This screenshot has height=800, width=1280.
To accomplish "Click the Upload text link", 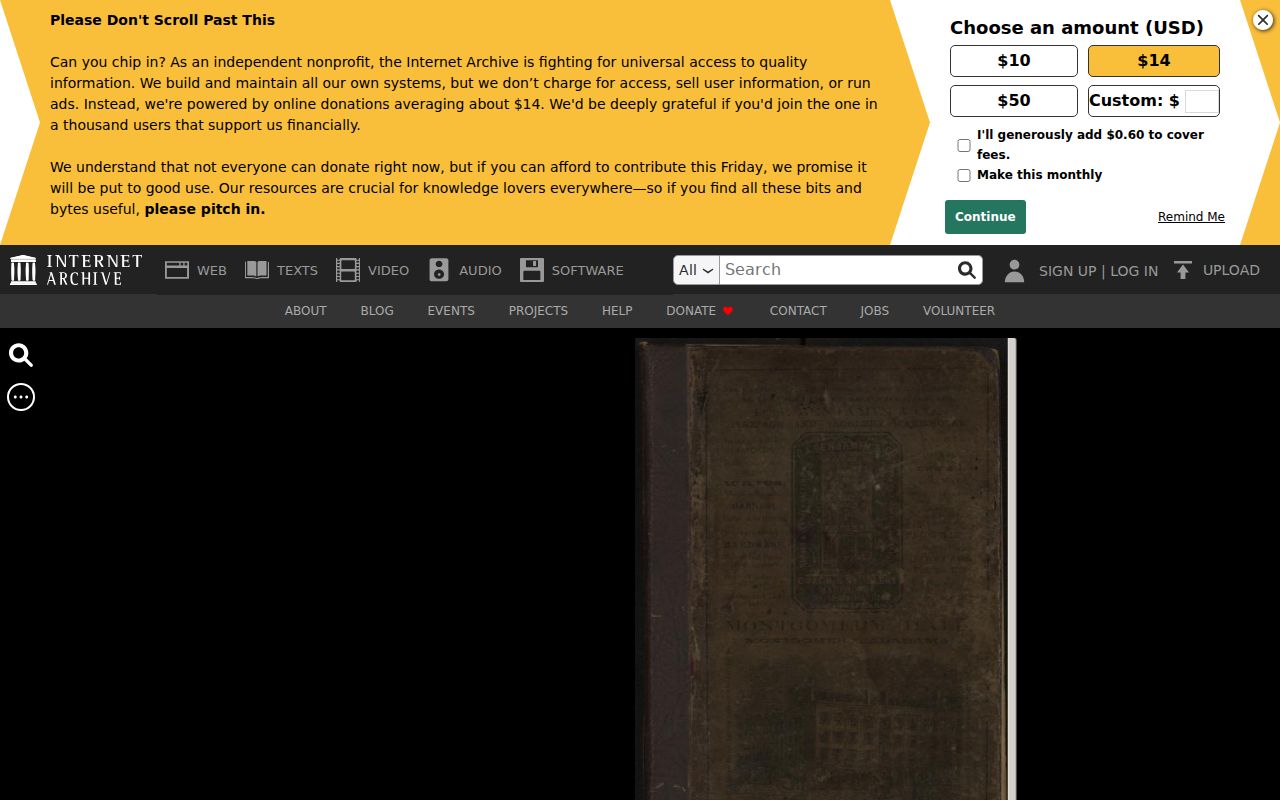I will pos(1231,270).
